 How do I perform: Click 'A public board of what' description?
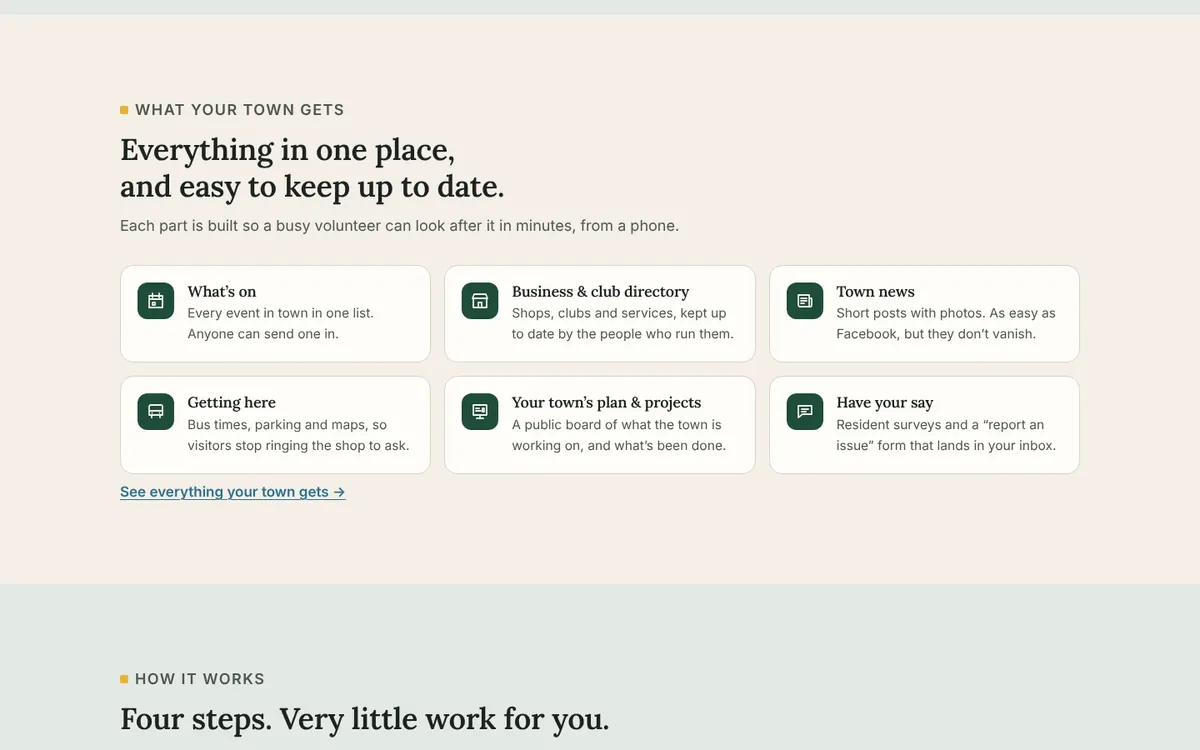click(619, 435)
